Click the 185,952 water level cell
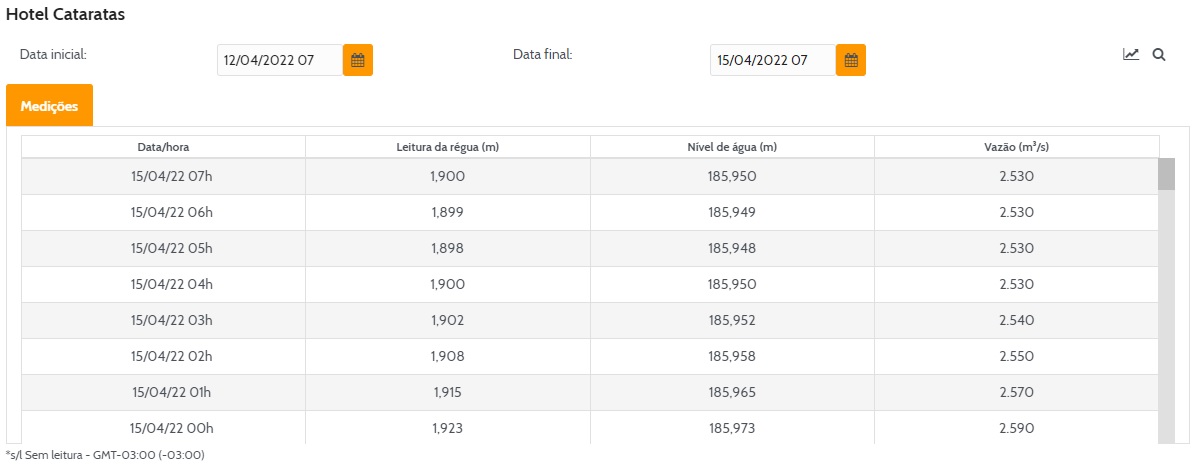Viewport: 1194px width, 466px height. [732, 320]
